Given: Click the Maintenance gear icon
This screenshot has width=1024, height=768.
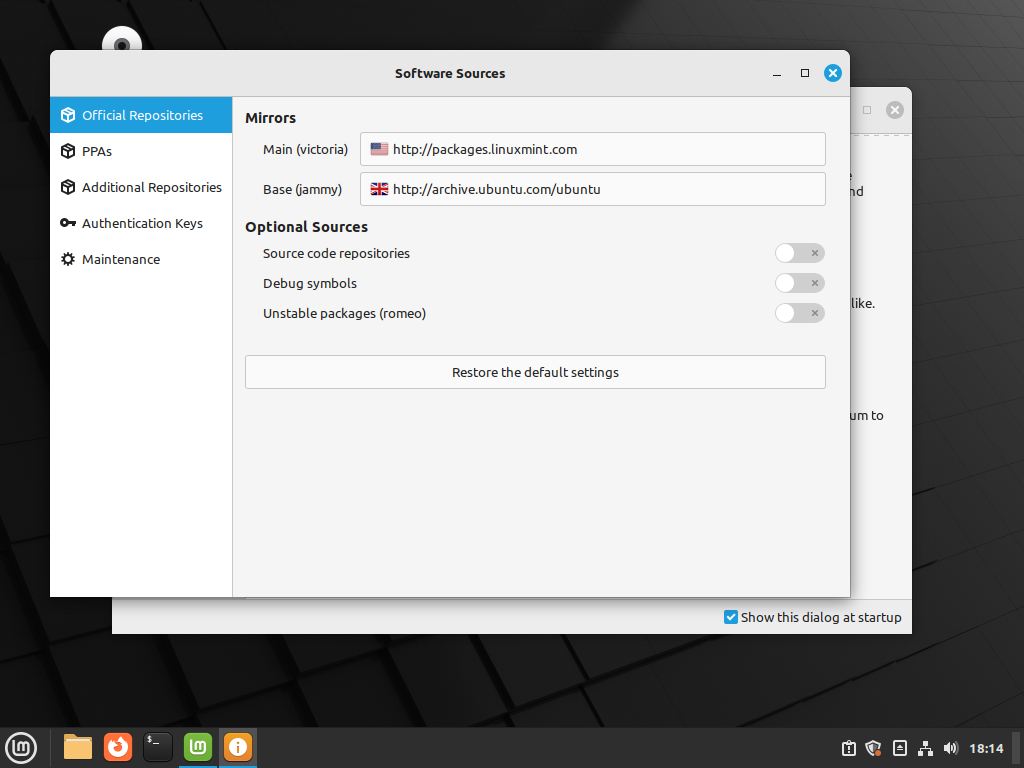Looking at the screenshot, I should [x=68, y=259].
